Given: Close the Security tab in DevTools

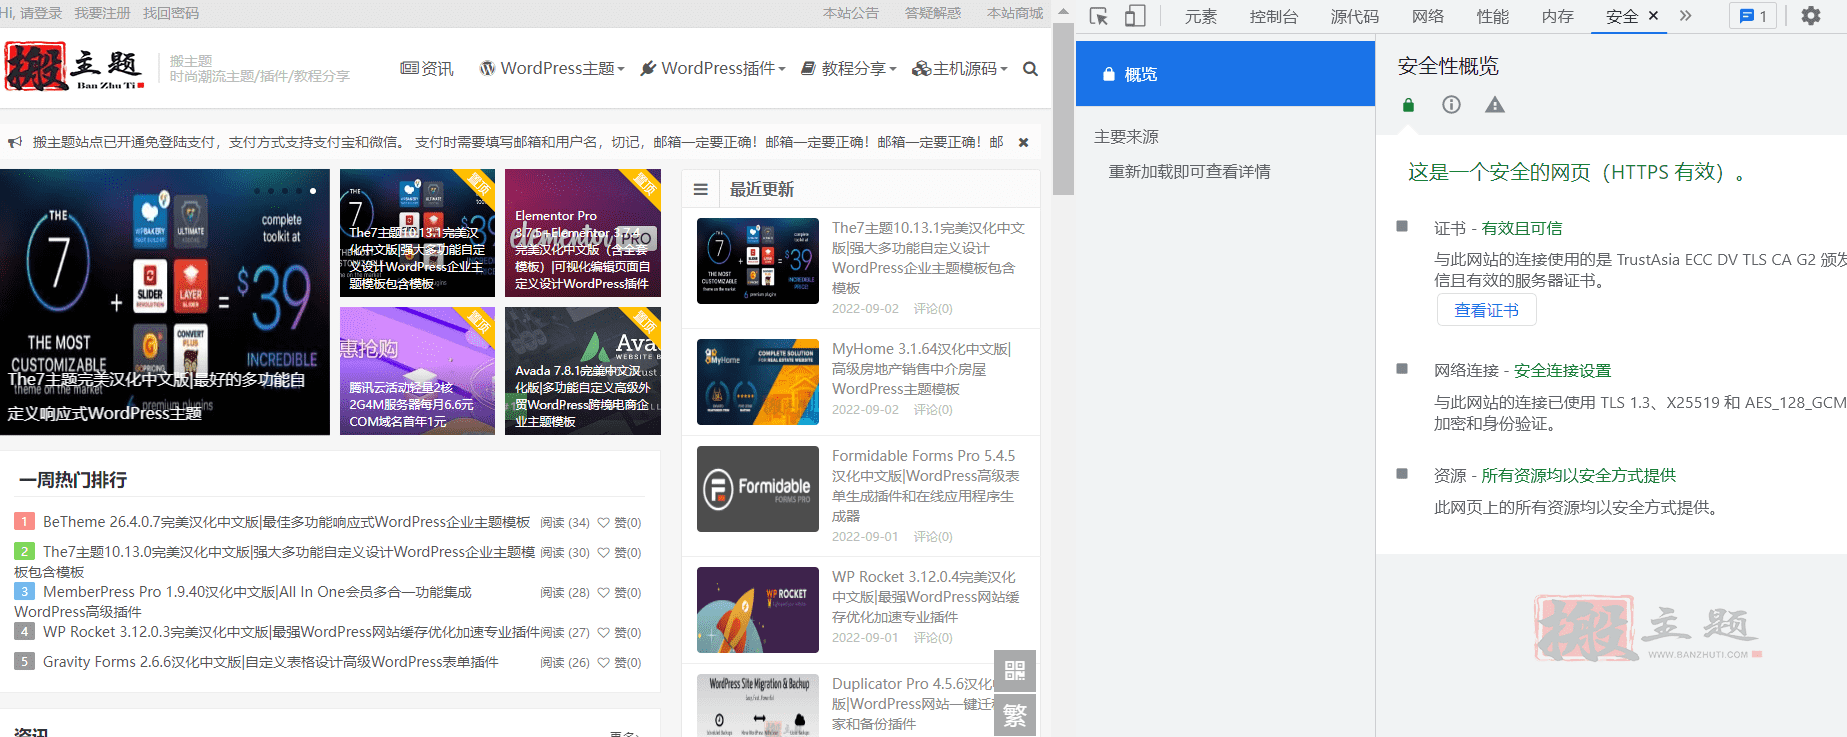Looking at the screenshot, I should point(1653,16).
